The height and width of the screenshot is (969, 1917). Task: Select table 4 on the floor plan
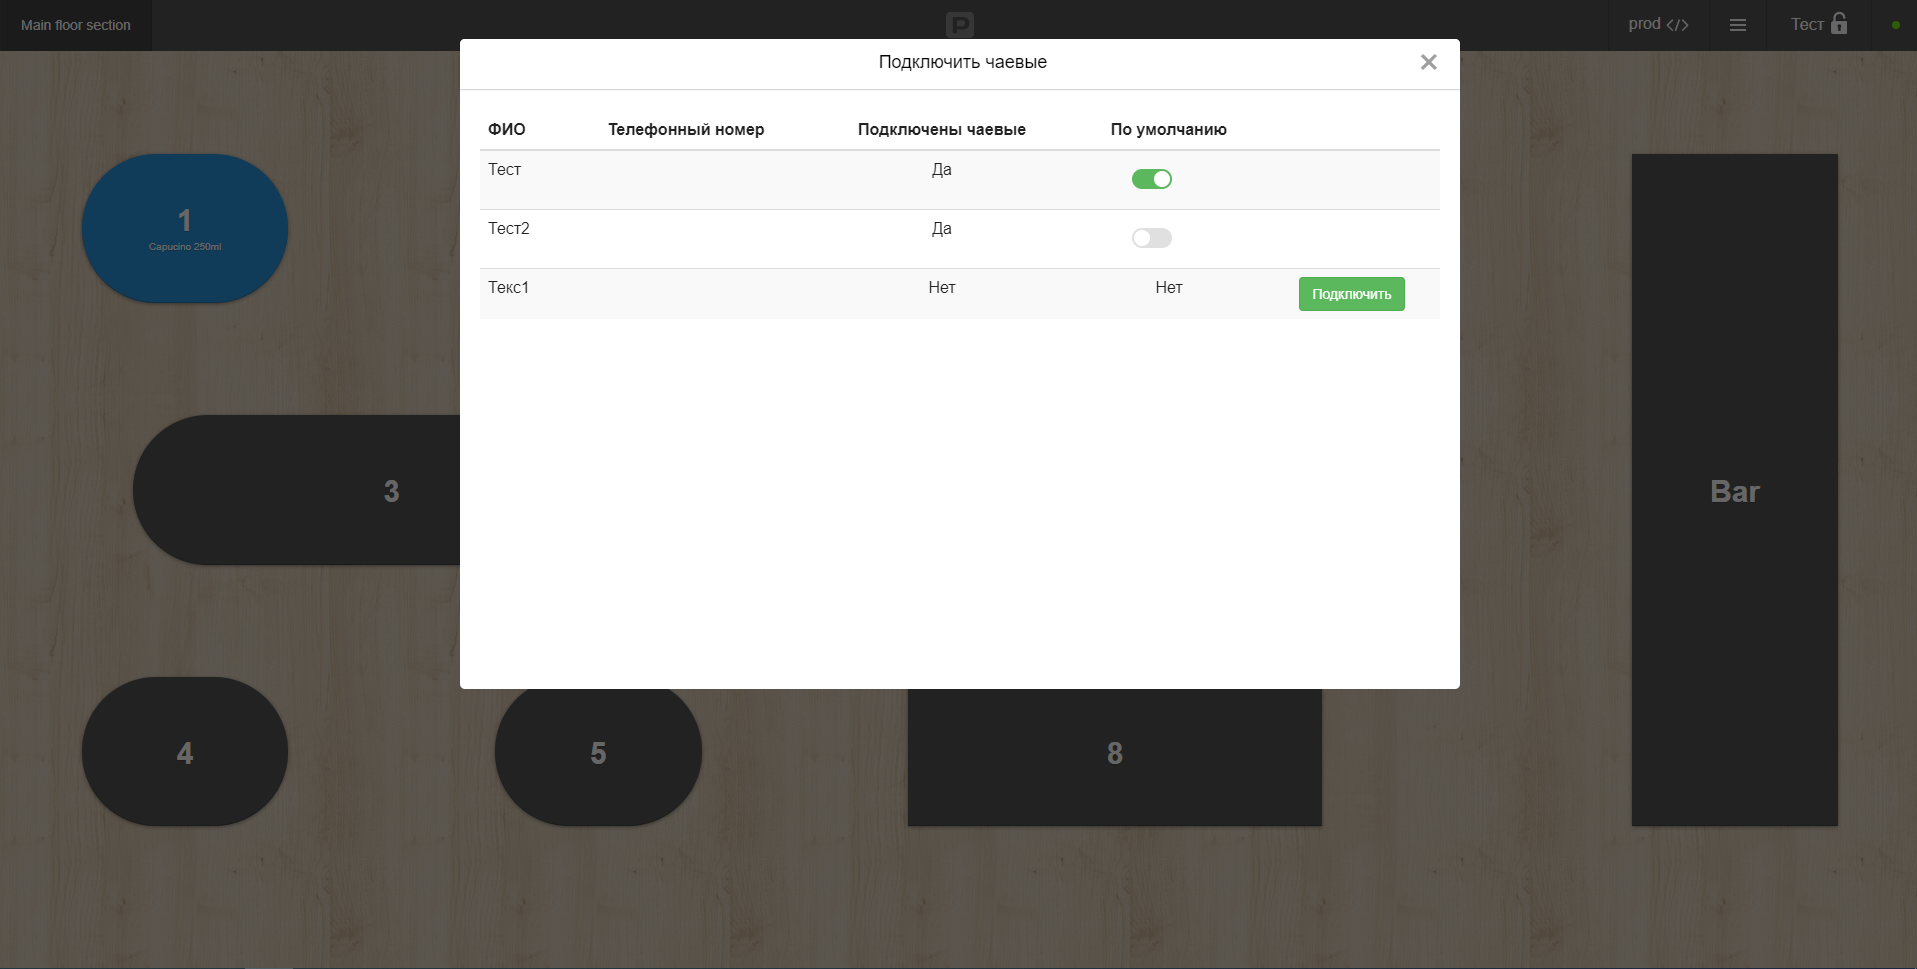(184, 751)
